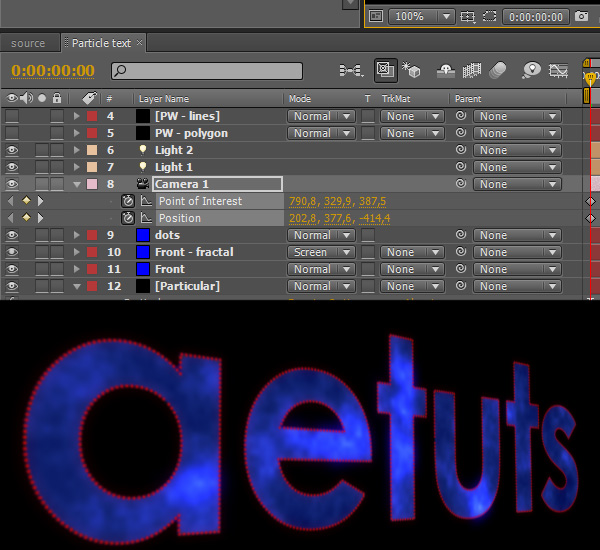Take a snapshot with the camera icon
The image size is (600, 550).
581,16
